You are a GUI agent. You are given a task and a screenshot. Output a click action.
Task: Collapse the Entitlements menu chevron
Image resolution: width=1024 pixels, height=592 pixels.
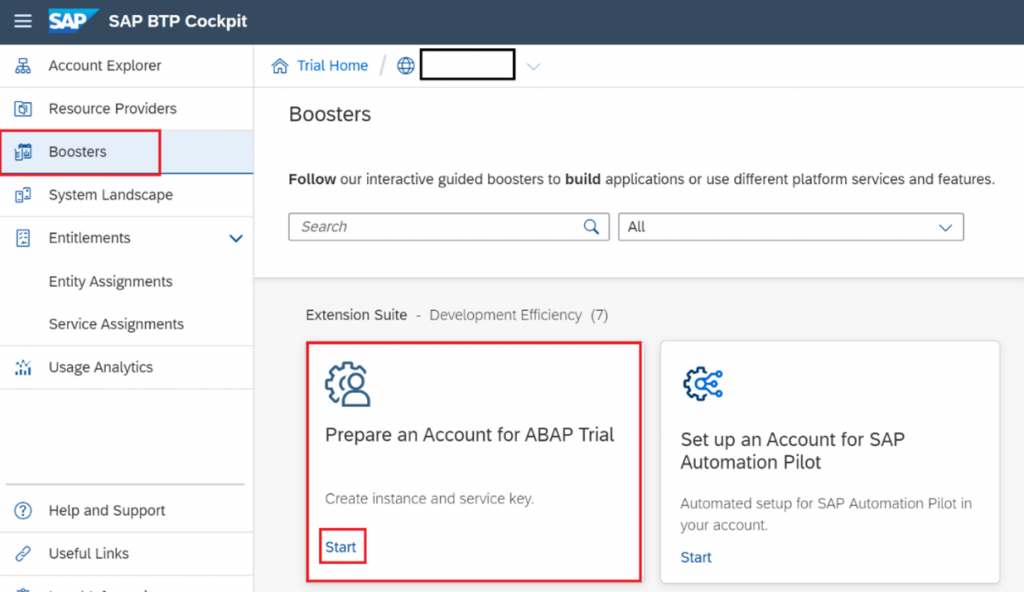[x=236, y=238]
